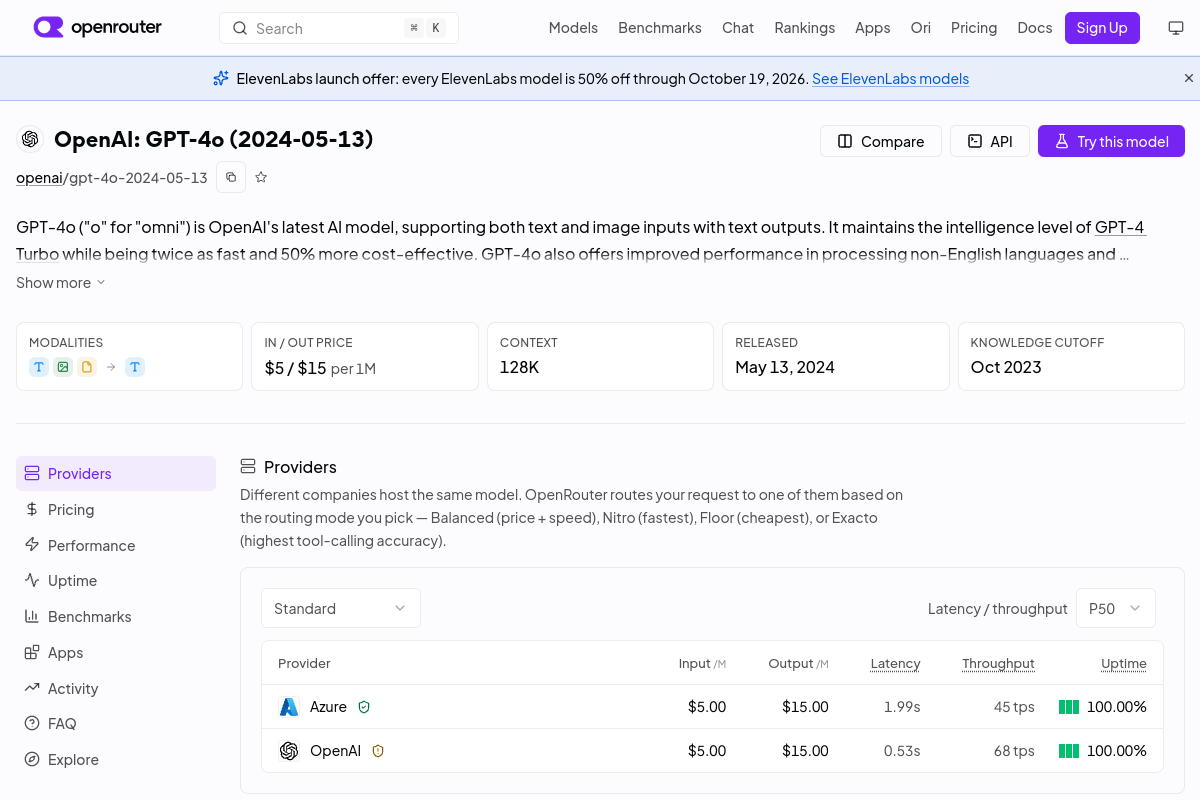Select Pricing in the sidebar
1200x800 pixels.
[116, 510]
